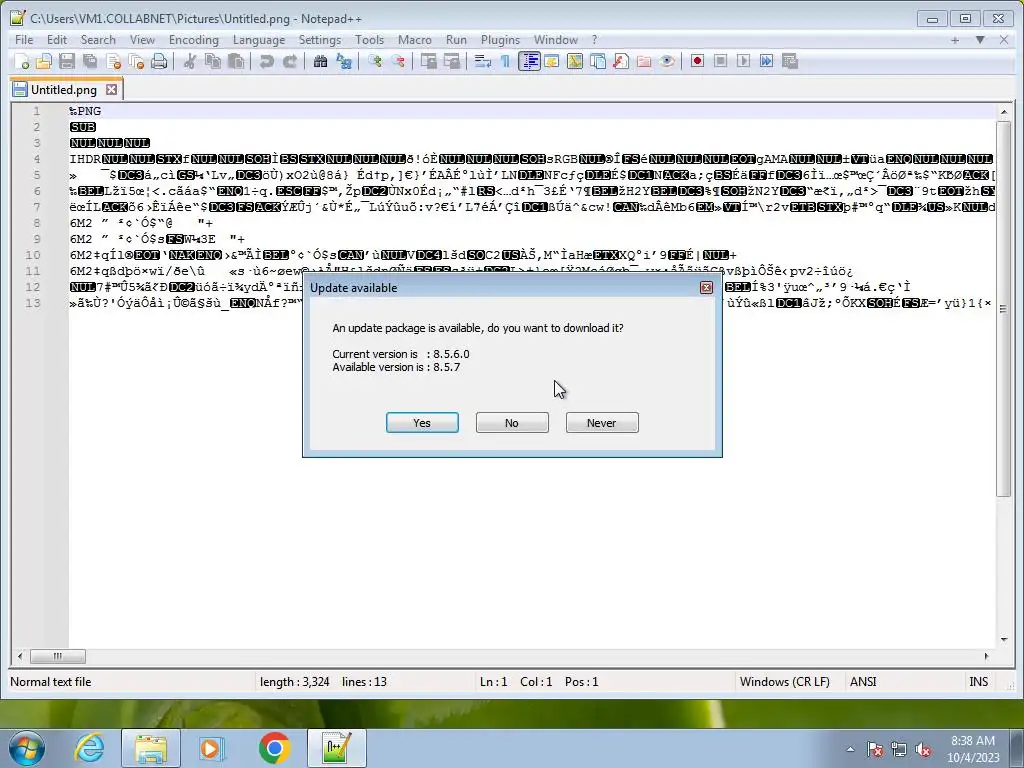The image size is (1024, 768).
Task: Start macro recording red dot icon
Action: (697, 61)
